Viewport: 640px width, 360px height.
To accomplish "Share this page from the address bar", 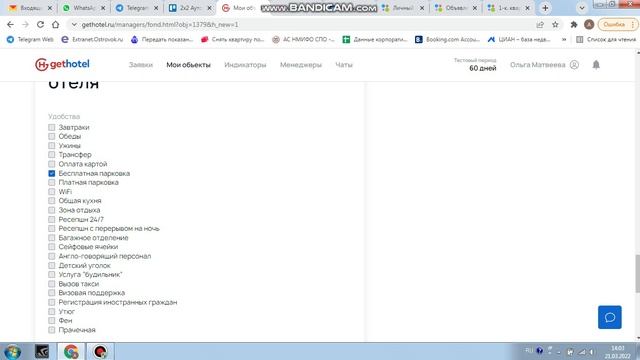I will click(540, 24).
